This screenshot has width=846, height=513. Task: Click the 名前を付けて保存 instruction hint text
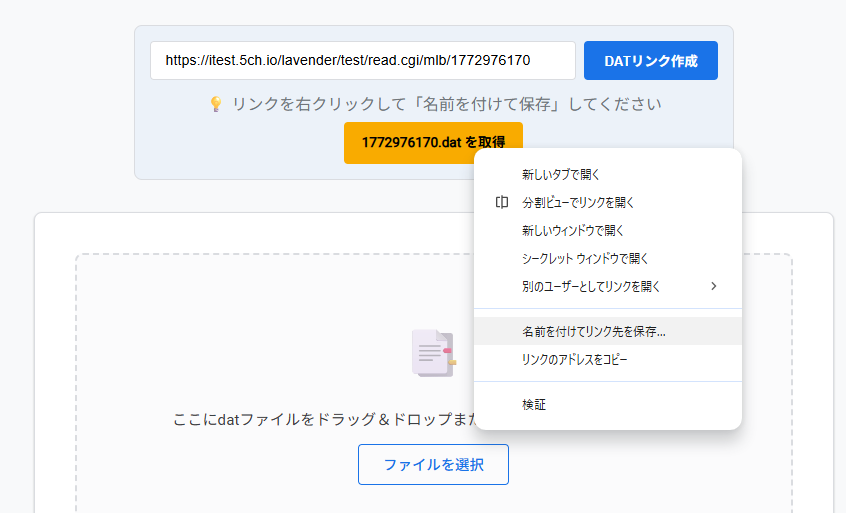click(446, 104)
